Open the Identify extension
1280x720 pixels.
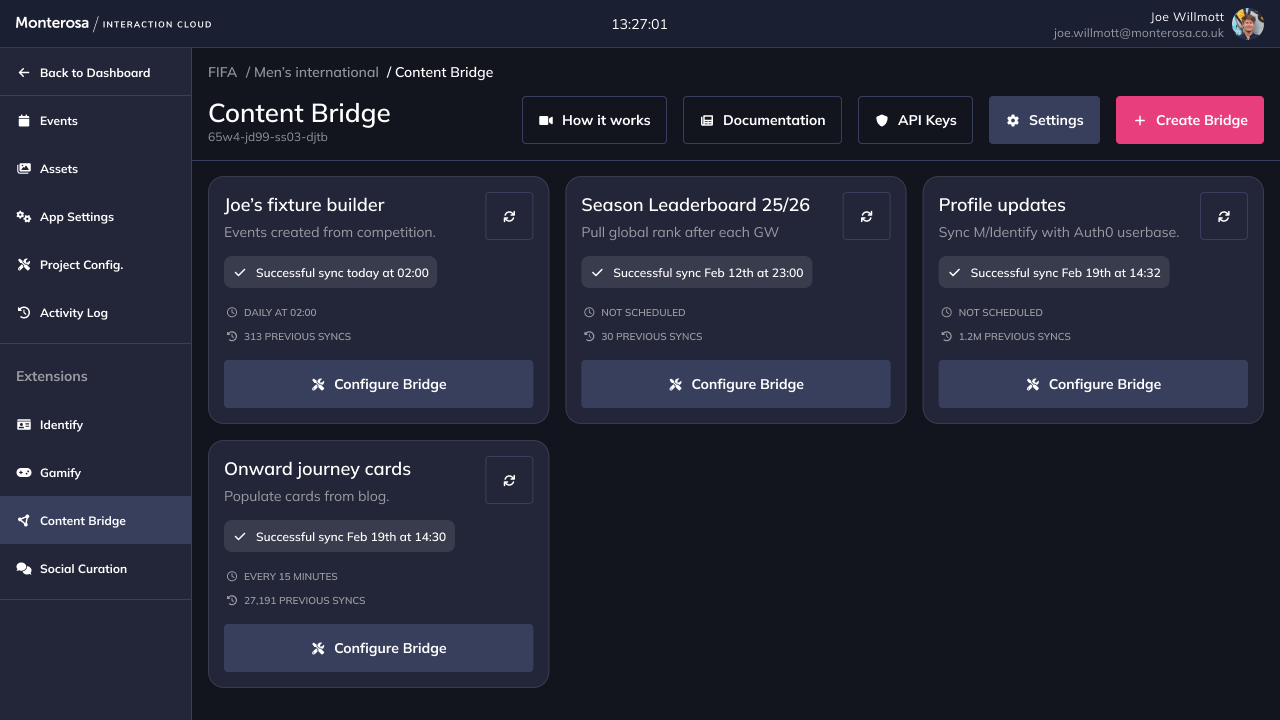tap(61, 425)
